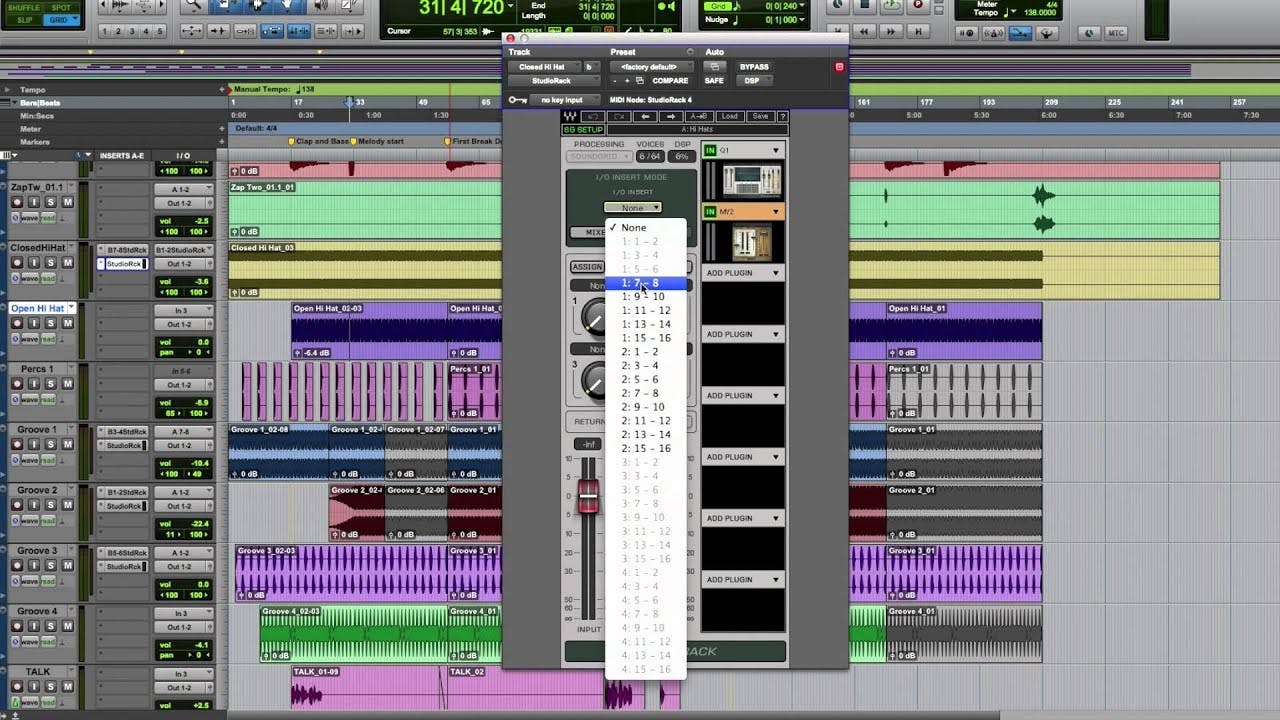The width and height of the screenshot is (1280, 720).
Task: Click the Waves logo in StudioRack
Action: tap(570, 116)
